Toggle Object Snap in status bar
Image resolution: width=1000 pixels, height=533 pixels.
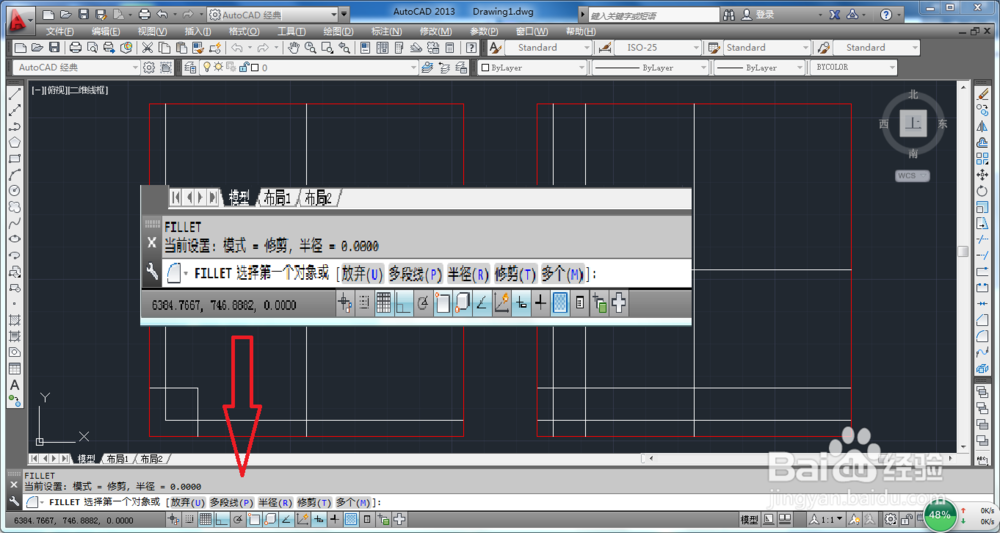pos(254,520)
